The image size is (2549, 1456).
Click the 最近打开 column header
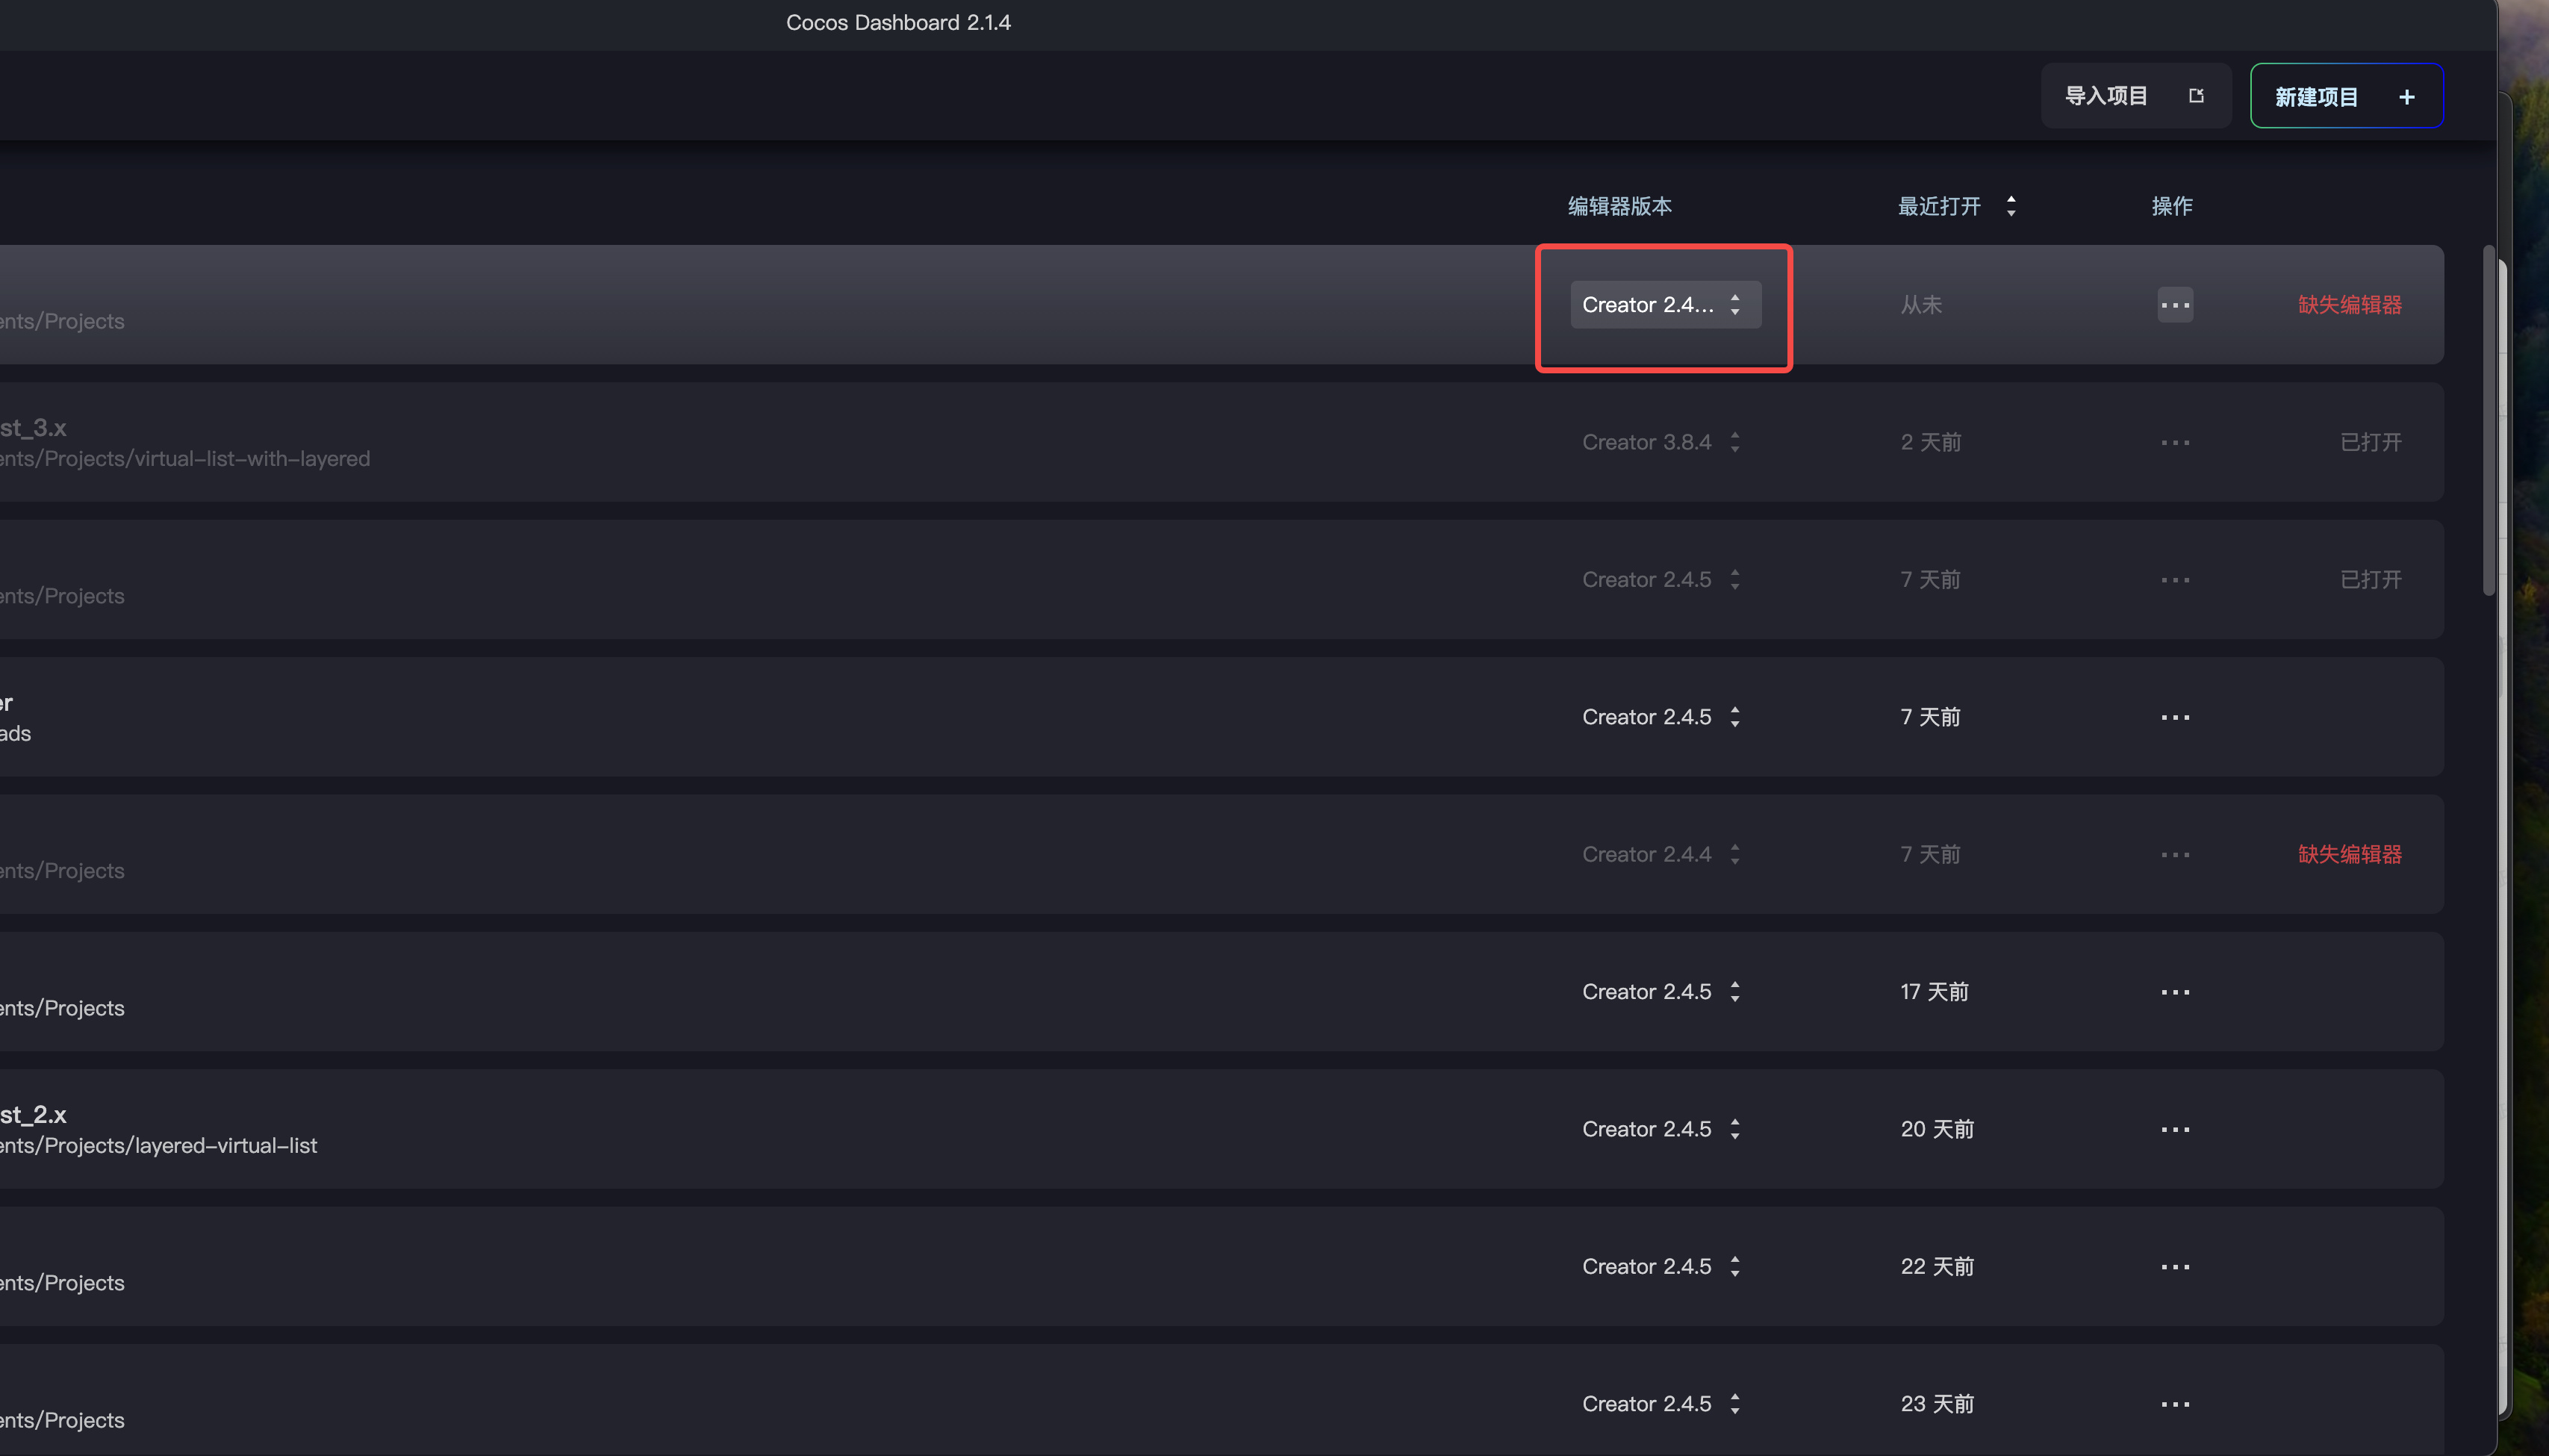coord(1939,206)
